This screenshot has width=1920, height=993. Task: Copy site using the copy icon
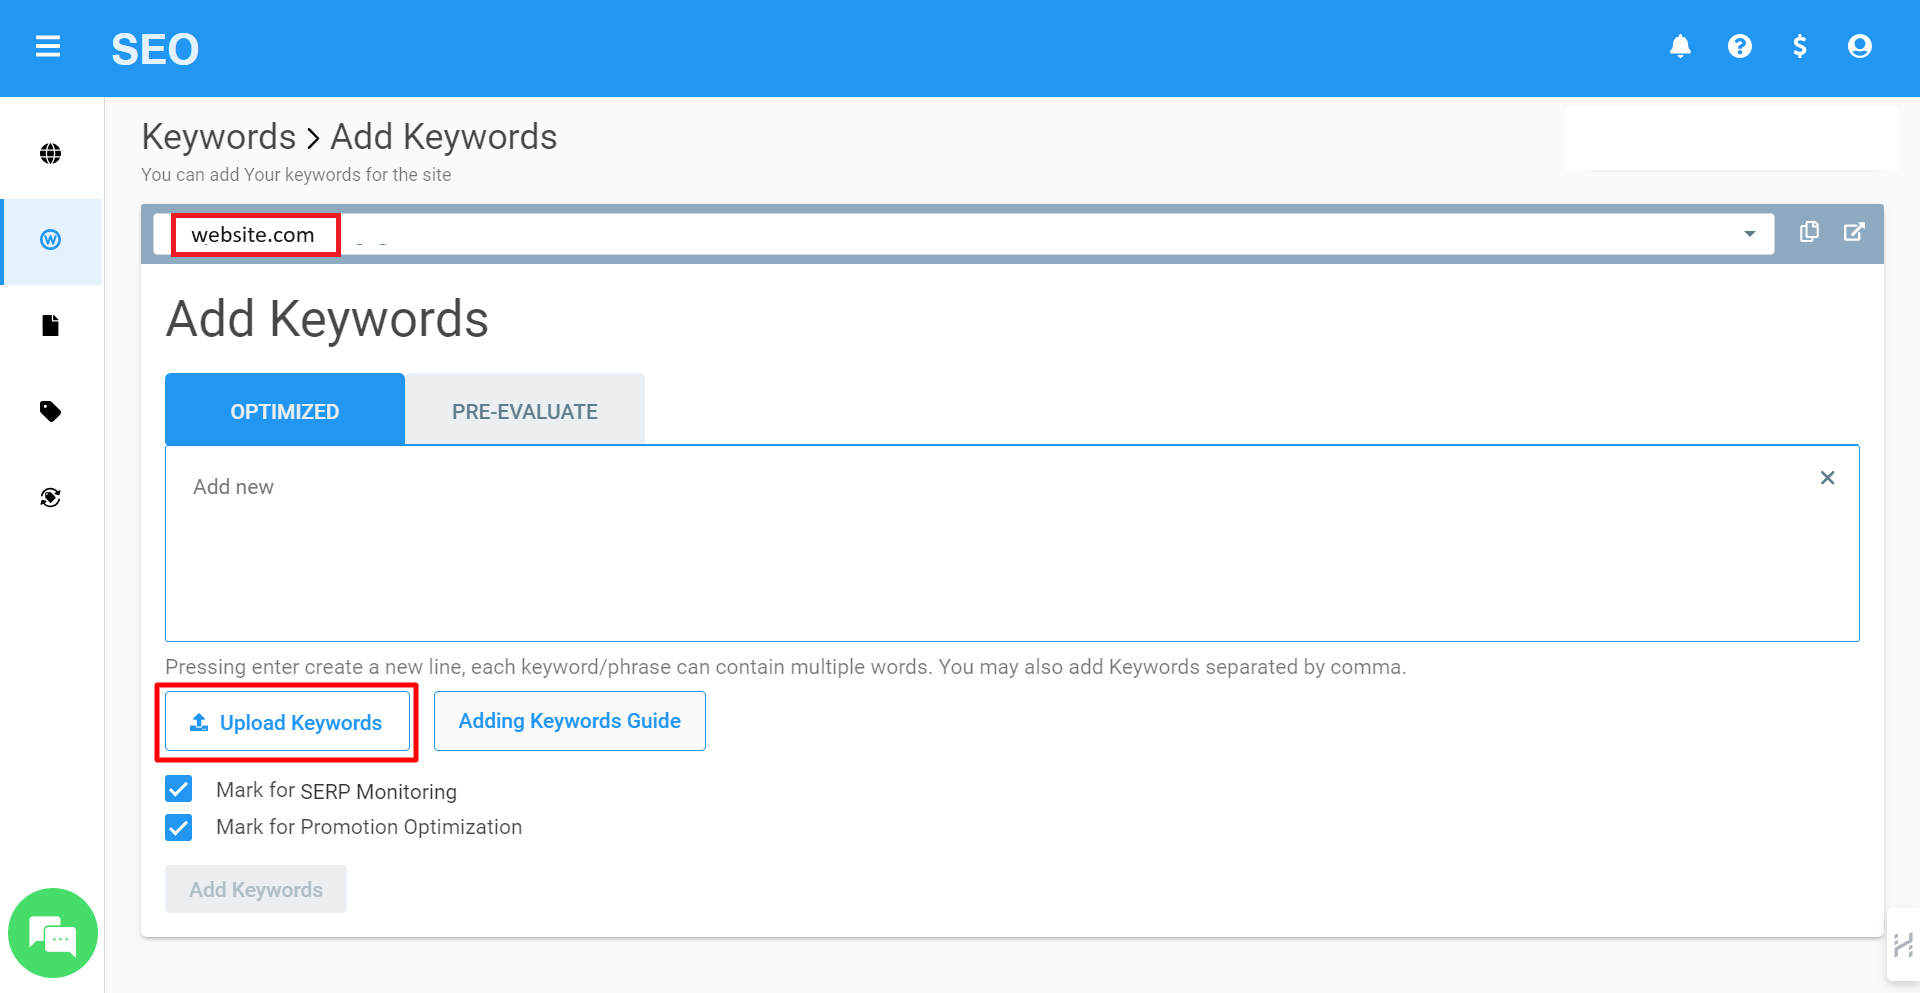1809,232
